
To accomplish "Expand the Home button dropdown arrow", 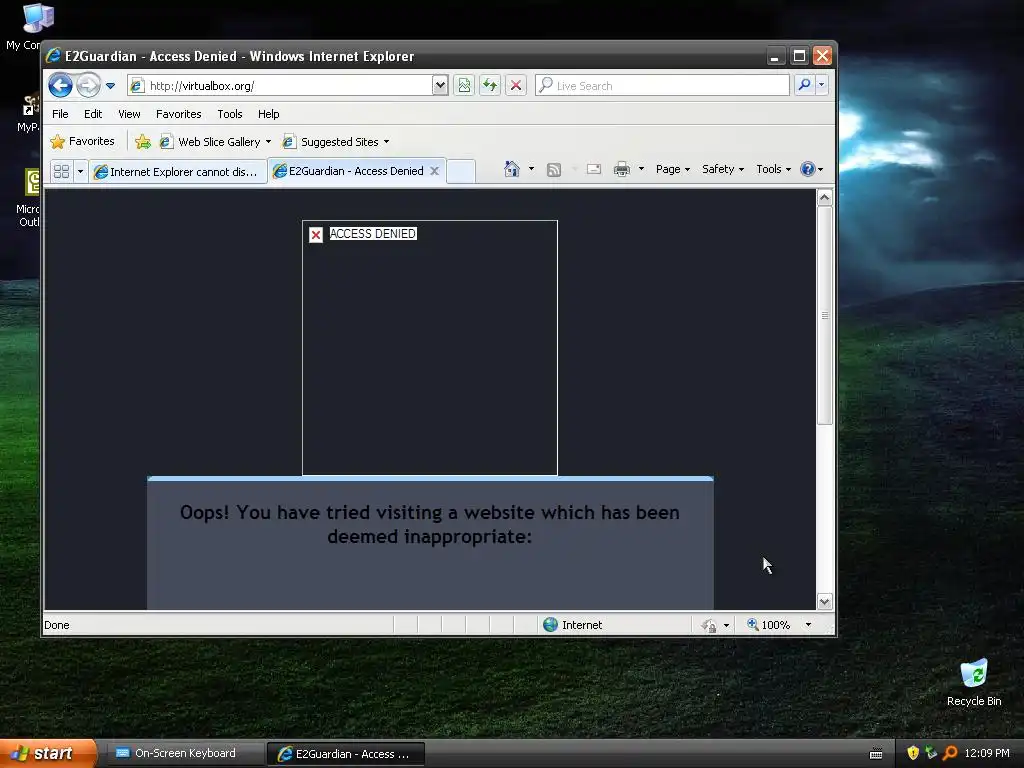I will [x=532, y=169].
